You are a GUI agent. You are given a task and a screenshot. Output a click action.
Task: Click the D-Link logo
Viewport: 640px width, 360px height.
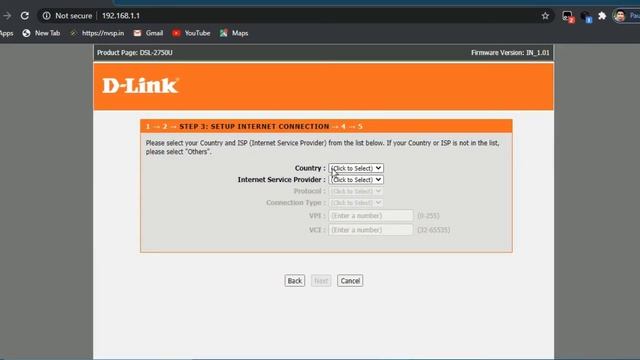tap(140, 86)
